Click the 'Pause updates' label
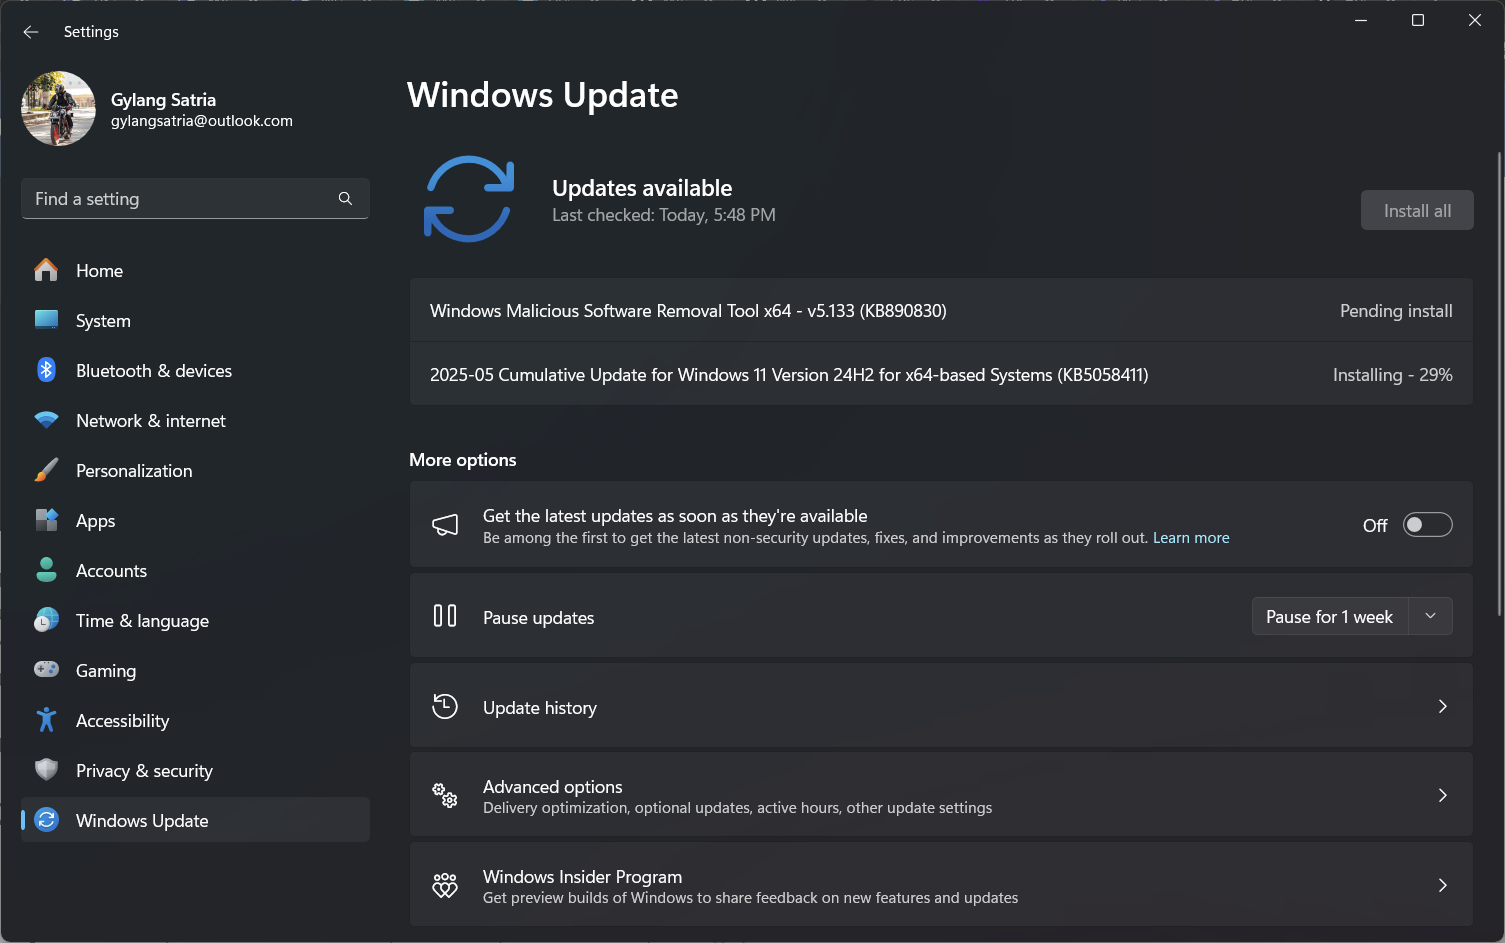 click(x=538, y=617)
